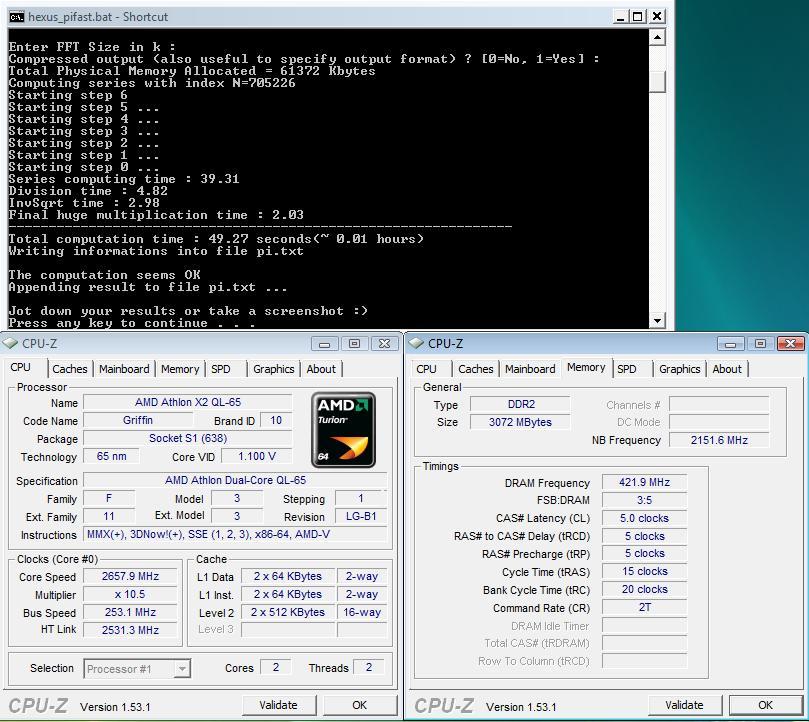Click the Specification field AMD Athlon Dual-Core QL-65
809x722 pixels.
[235, 480]
